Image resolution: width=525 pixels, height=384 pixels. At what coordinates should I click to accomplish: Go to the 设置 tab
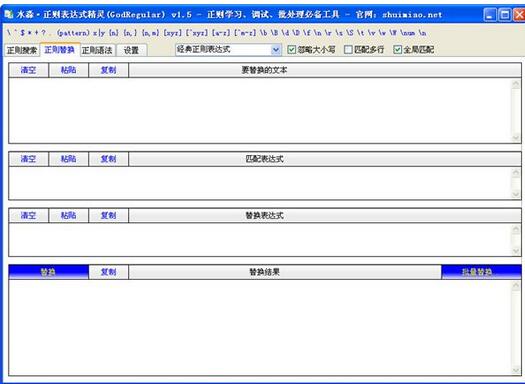(131, 50)
